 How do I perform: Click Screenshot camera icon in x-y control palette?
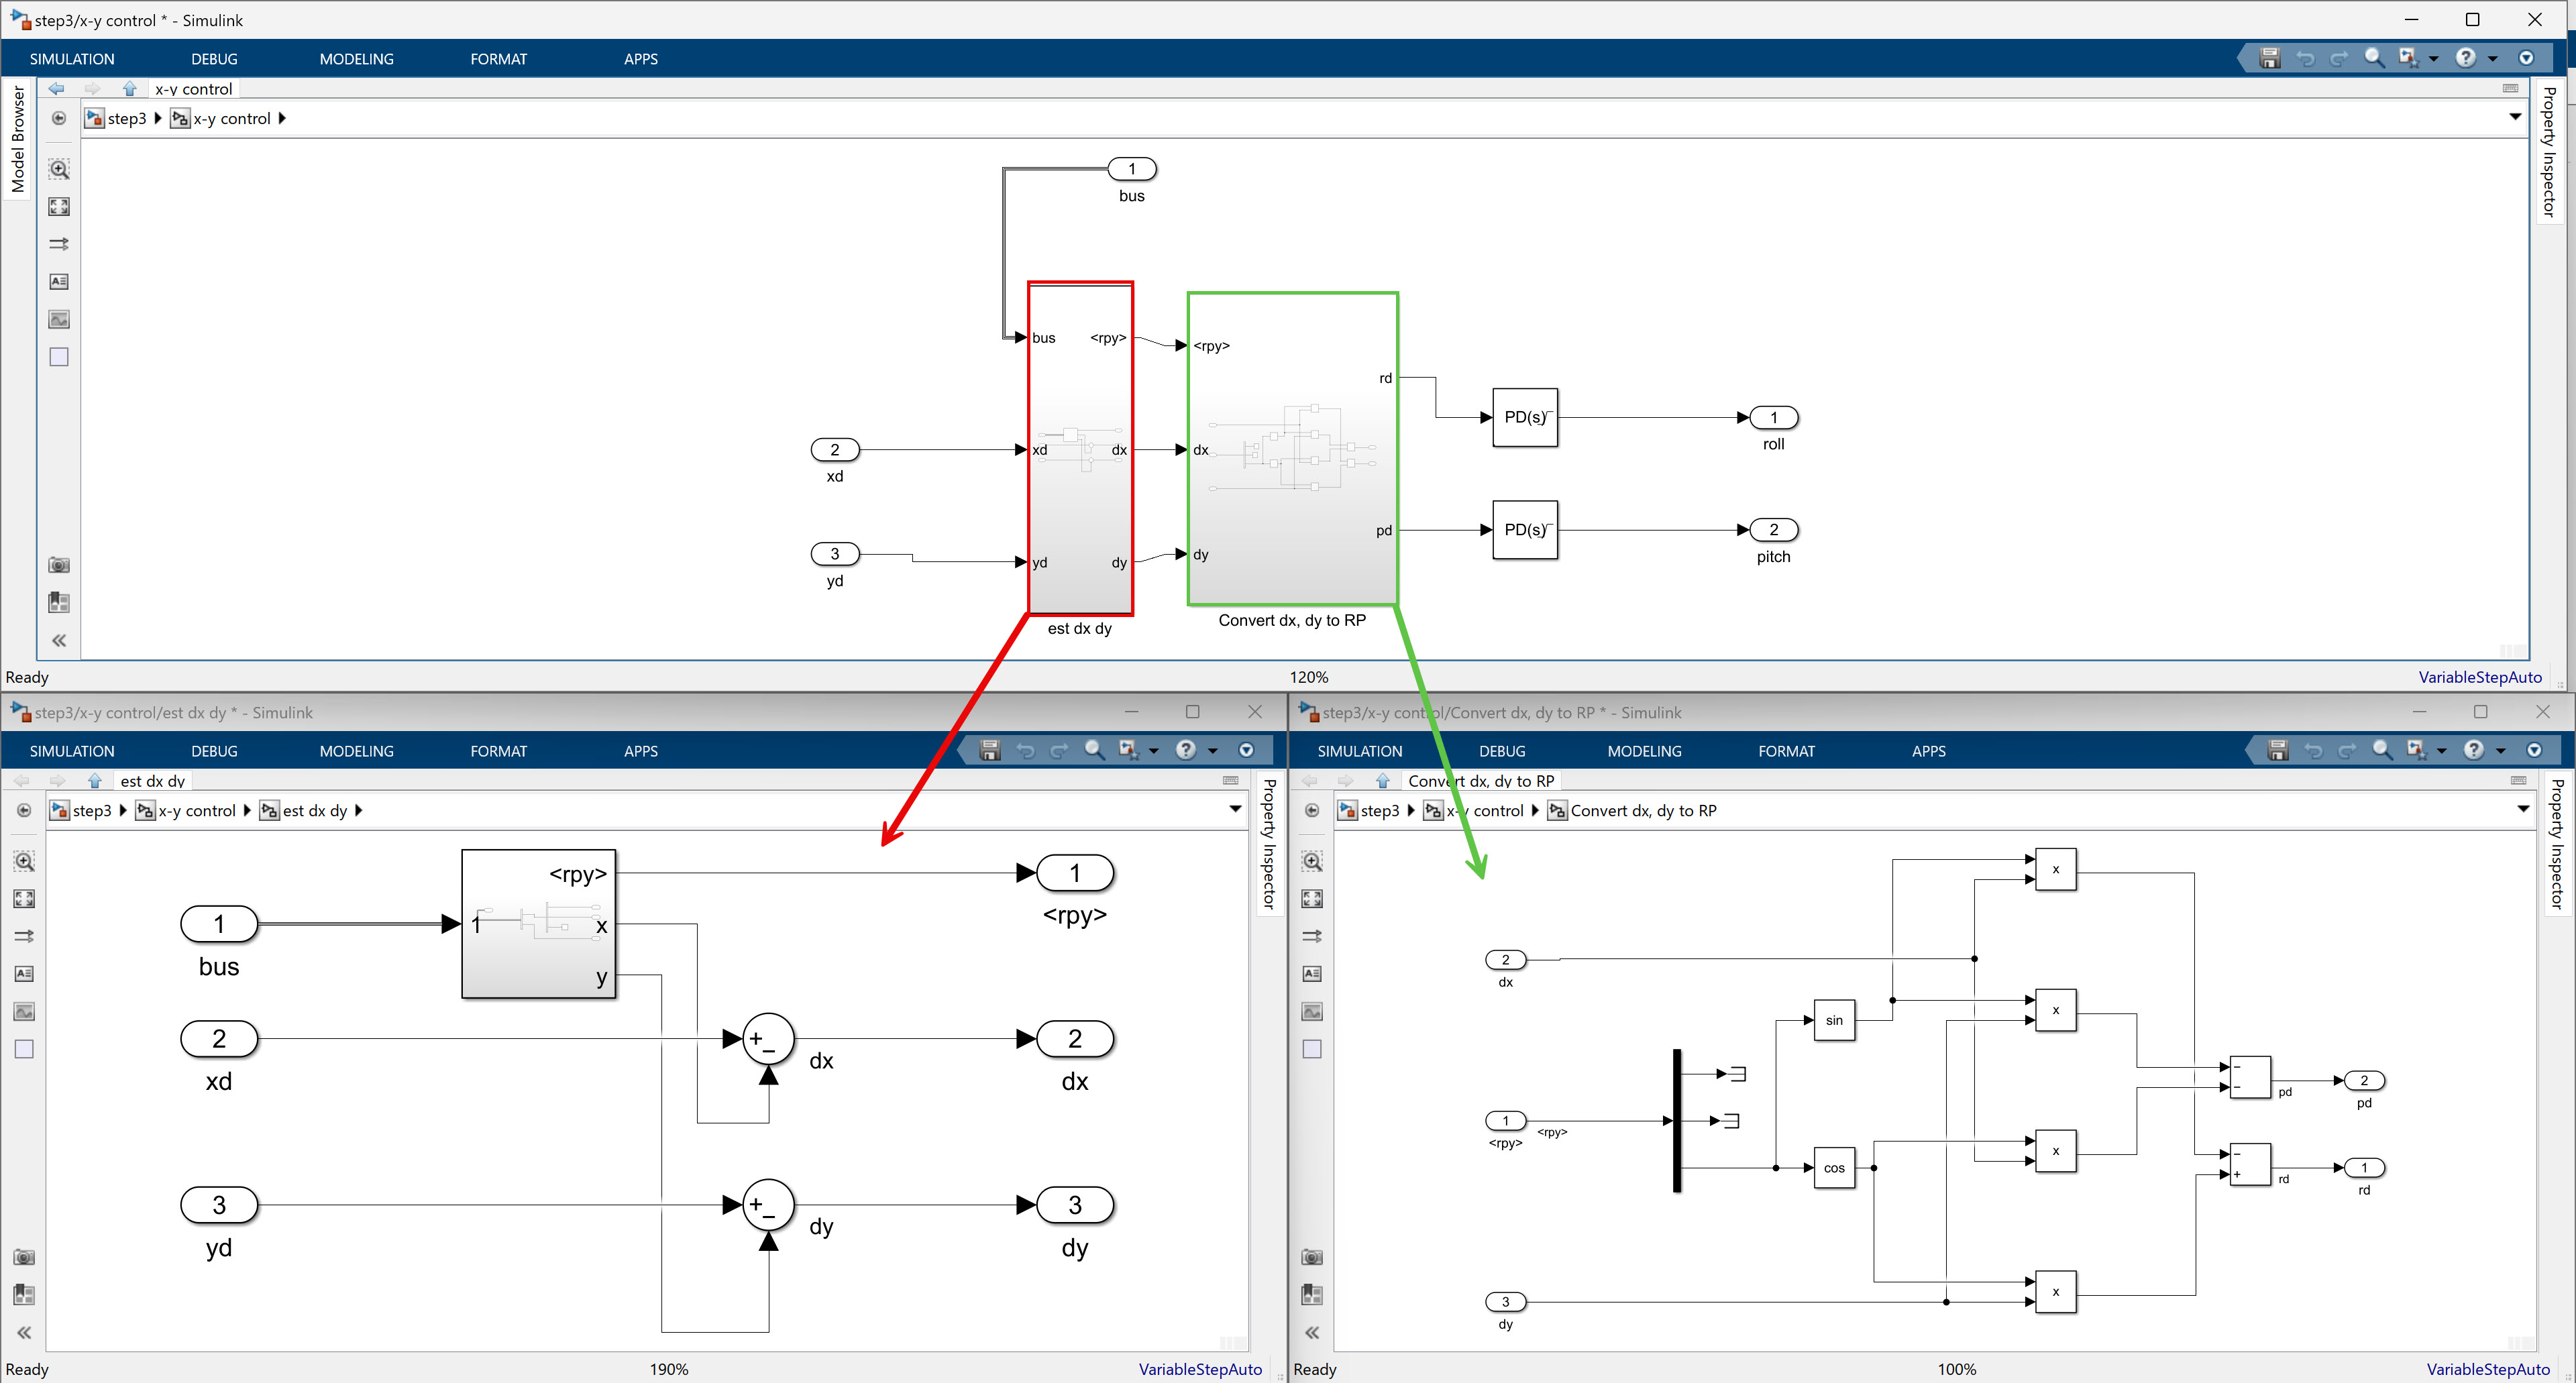[59, 565]
